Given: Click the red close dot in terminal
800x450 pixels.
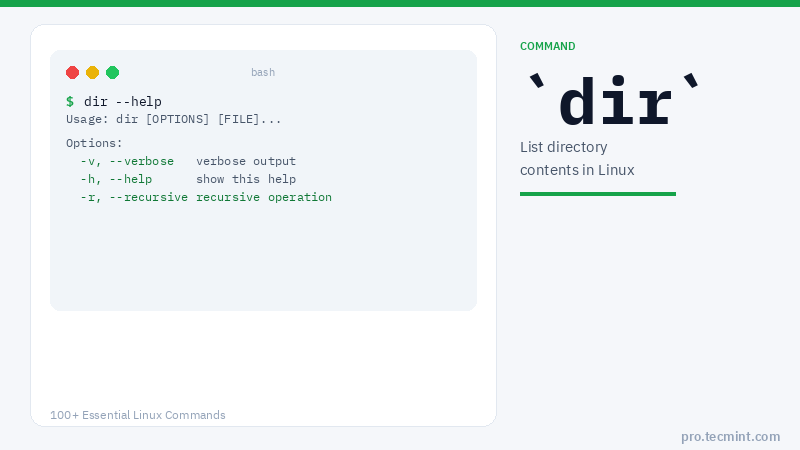Looking at the screenshot, I should (73, 72).
